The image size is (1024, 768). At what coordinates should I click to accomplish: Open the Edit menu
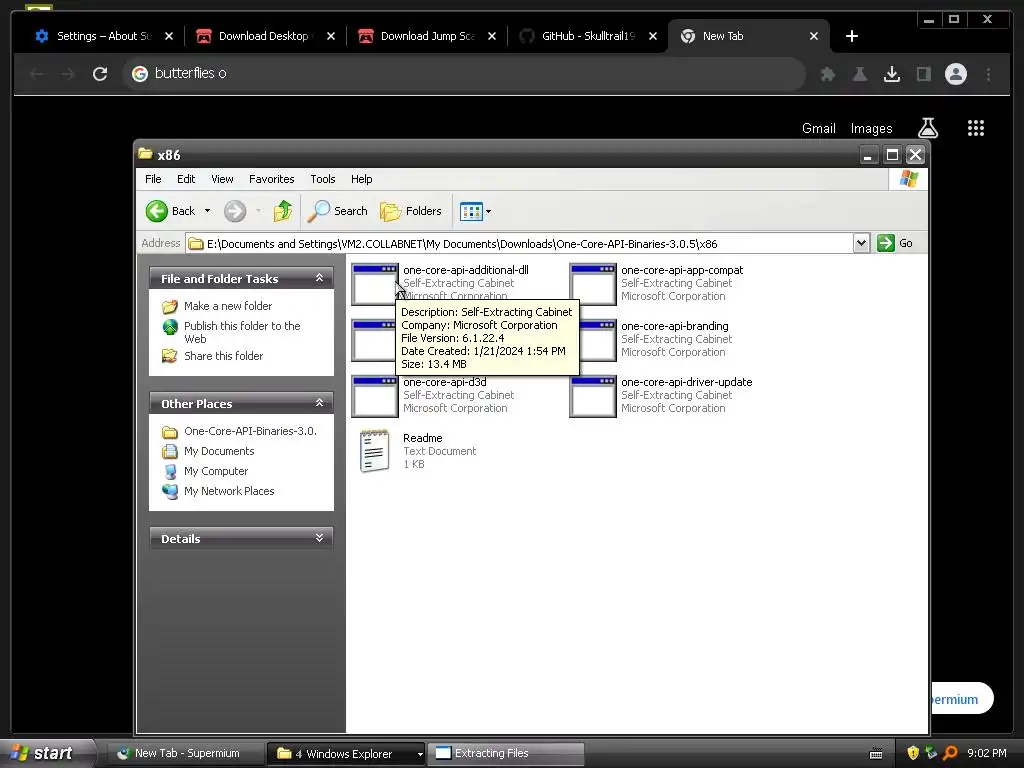pos(186,179)
